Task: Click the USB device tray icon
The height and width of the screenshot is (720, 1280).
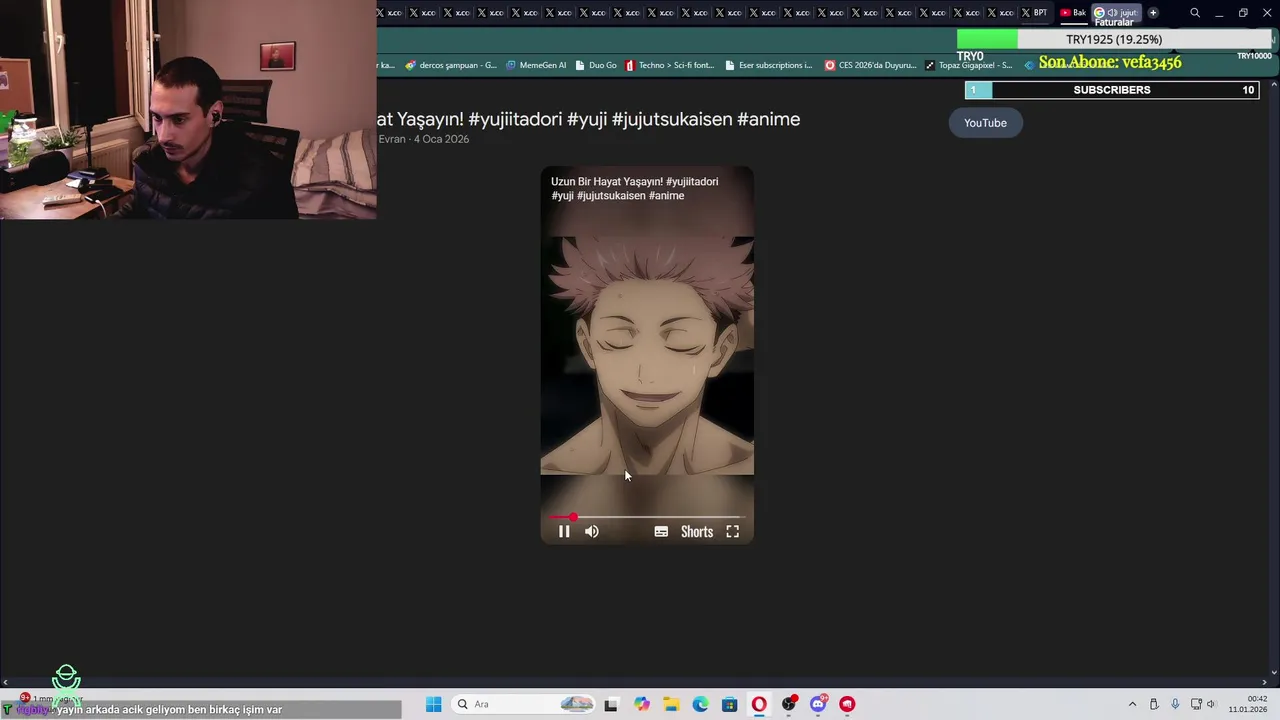Action: tap(1154, 704)
